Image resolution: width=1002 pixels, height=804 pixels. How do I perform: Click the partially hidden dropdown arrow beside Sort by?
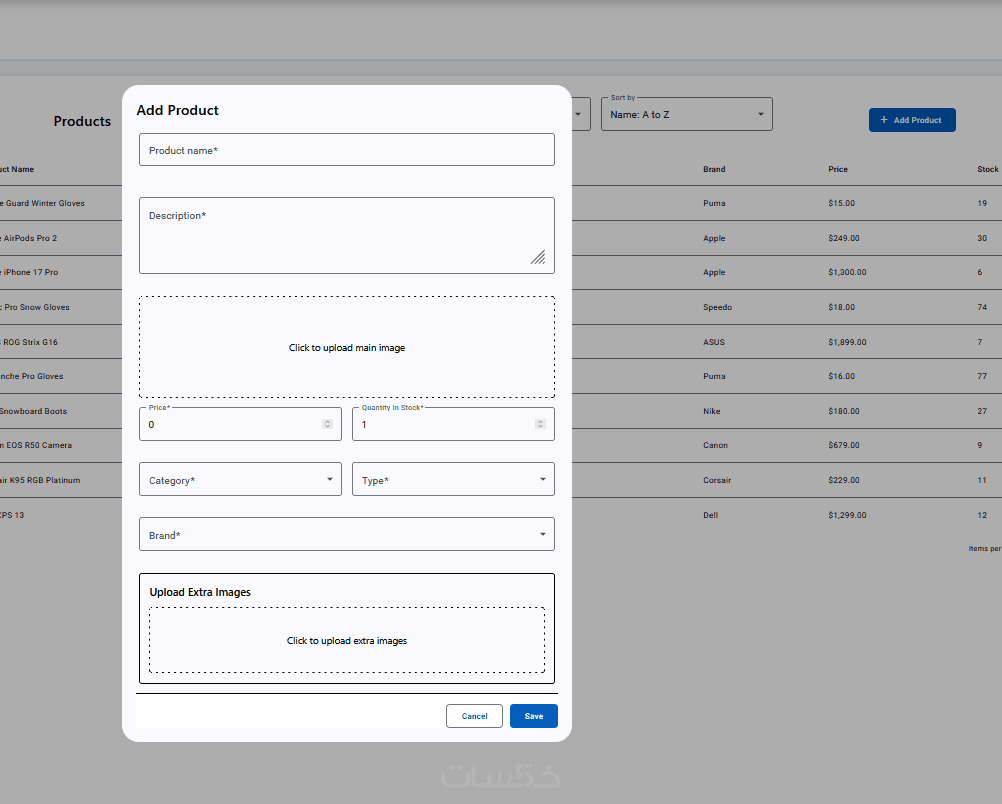tap(578, 114)
